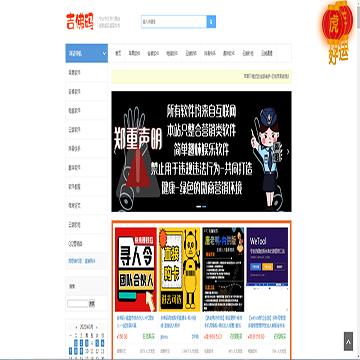Viewport: 360px width, 360px height.
Task: Open 云端软件 in the top navigation bar
Action: tap(191, 53)
